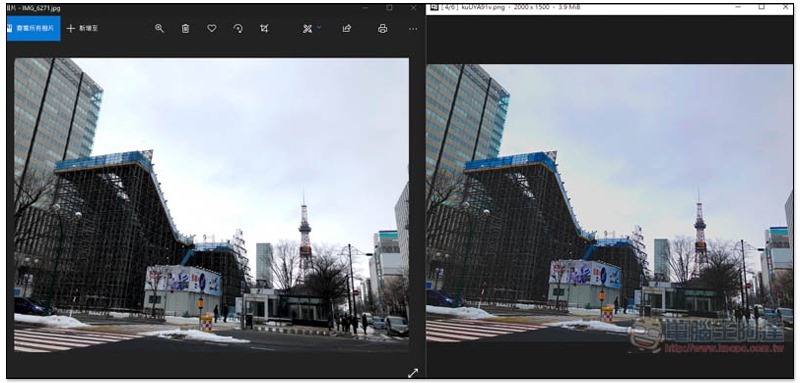Click the blue See all photos button

(x=33, y=29)
